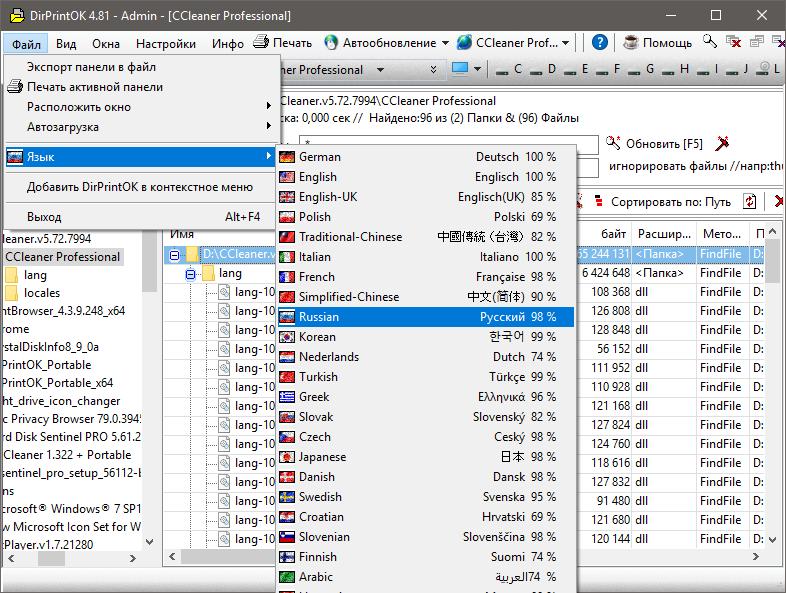Click the Автообновление penguin icon

(x=331, y=43)
